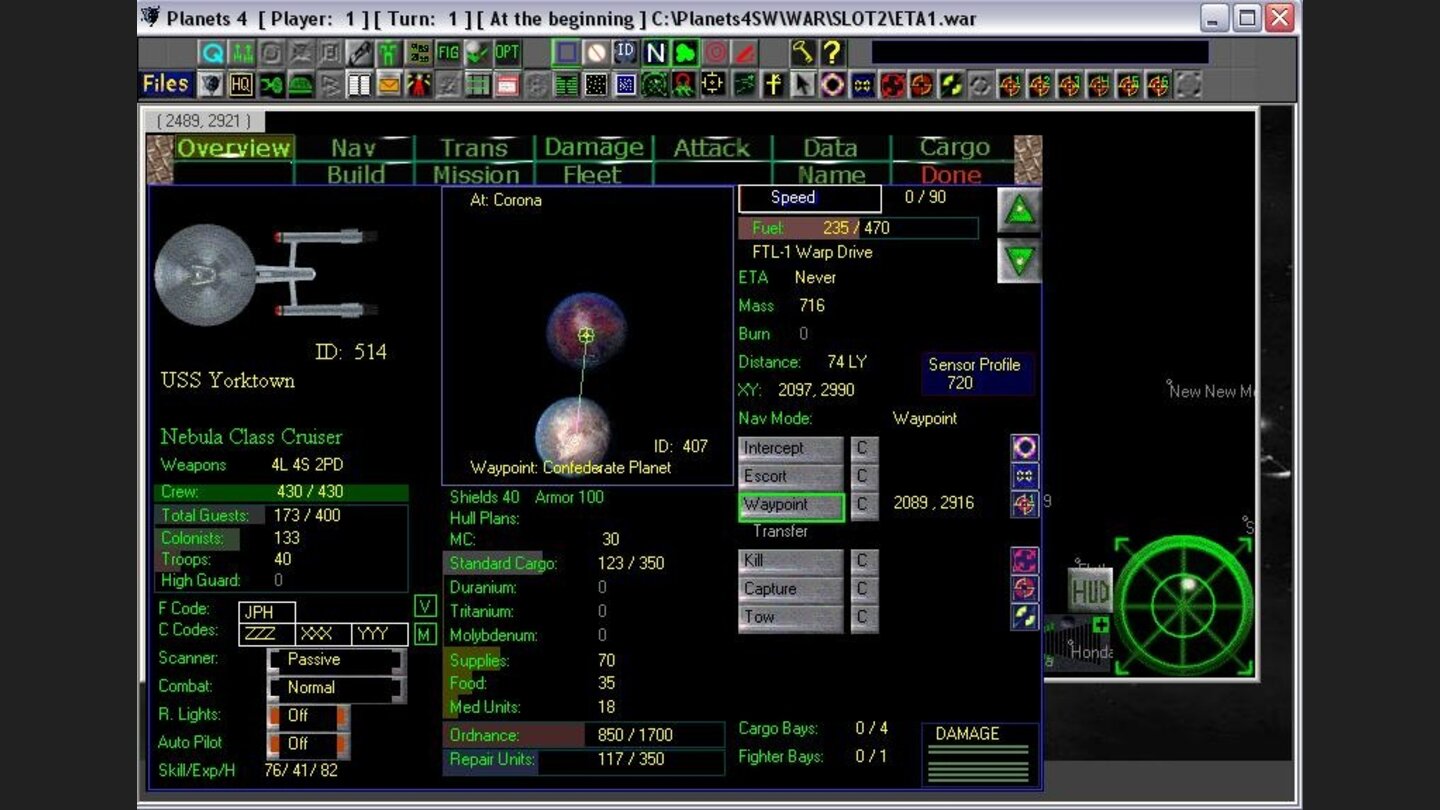Image resolution: width=1440 pixels, height=810 pixels.
Task: Click the Capture button
Action: tap(791, 589)
